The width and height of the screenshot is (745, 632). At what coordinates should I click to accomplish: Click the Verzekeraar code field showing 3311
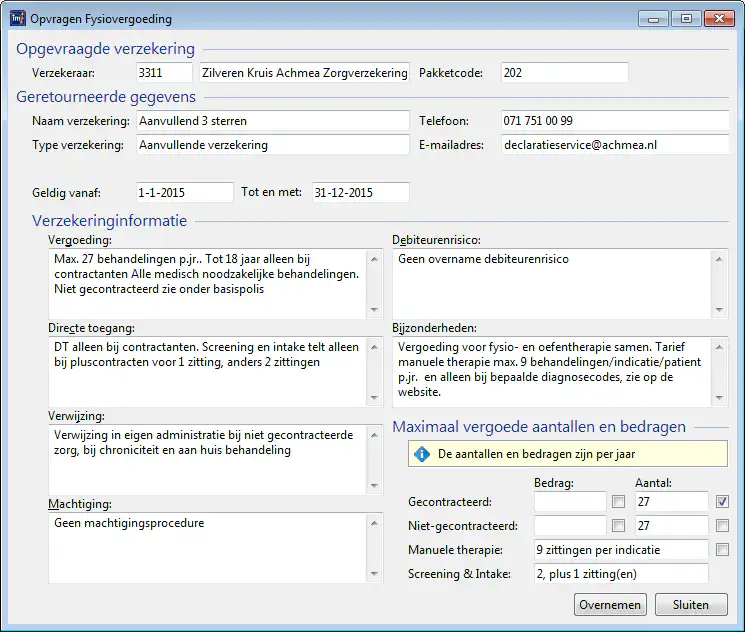tap(163, 73)
